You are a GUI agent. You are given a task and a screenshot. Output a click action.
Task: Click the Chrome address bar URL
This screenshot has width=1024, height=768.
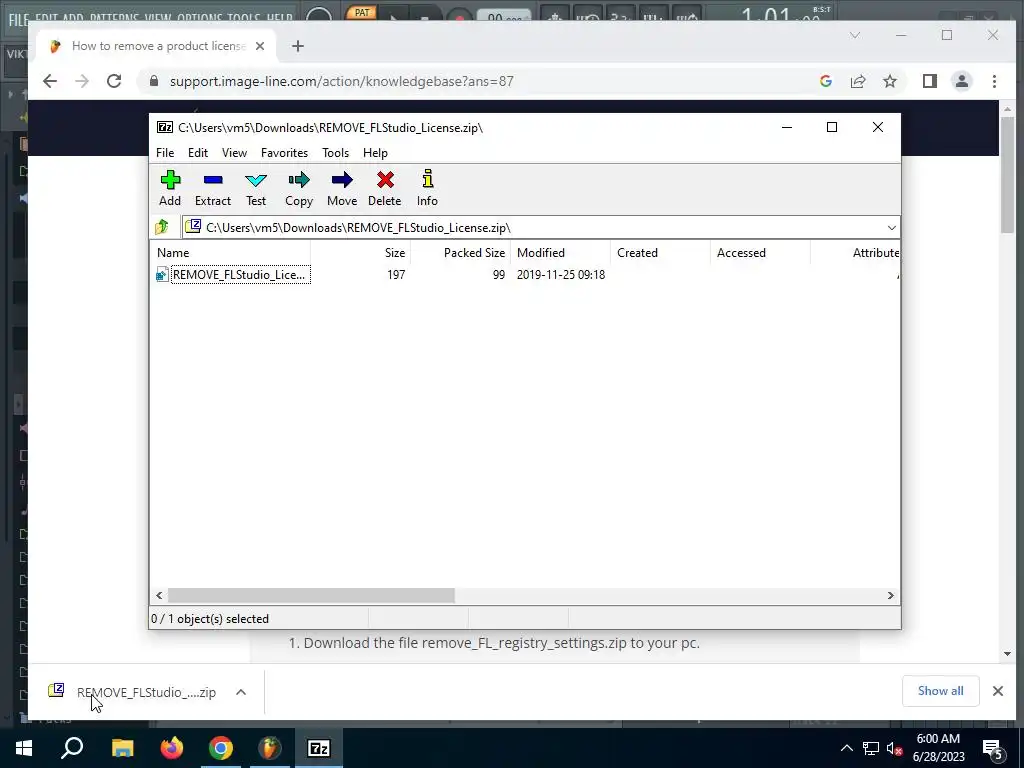[x=342, y=82]
